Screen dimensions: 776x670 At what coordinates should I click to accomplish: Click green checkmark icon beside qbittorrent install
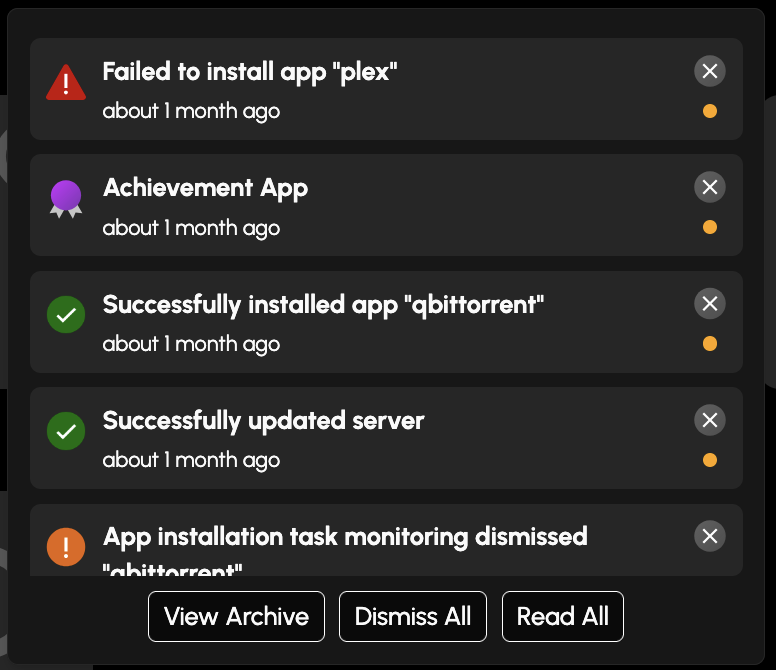(66, 316)
